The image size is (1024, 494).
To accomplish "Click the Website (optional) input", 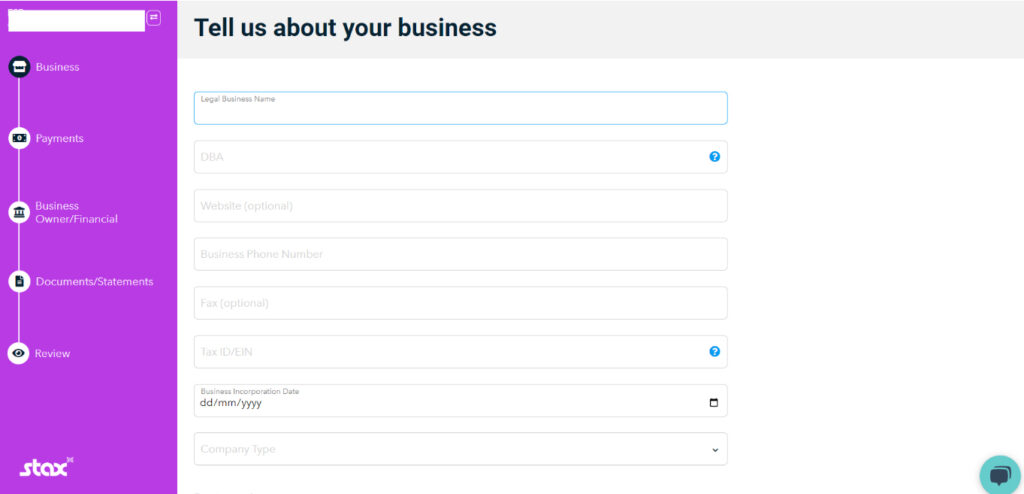I will pyautogui.click(x=460, y=206).
